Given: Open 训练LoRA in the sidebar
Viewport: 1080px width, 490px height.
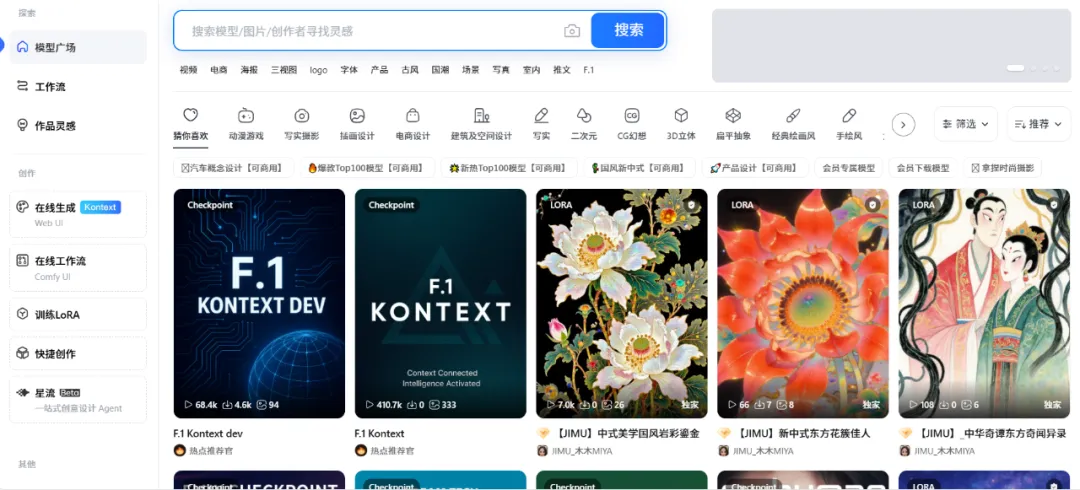Looking at the screenshot, I should (78, 314).
